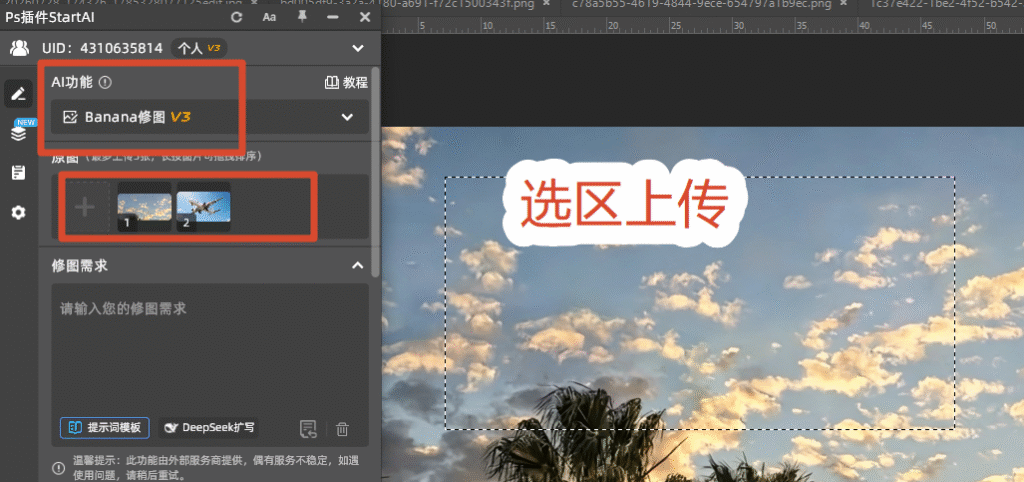Click the 原图 label text
This screenshot has width=1024, height=482.
point(65,157)
